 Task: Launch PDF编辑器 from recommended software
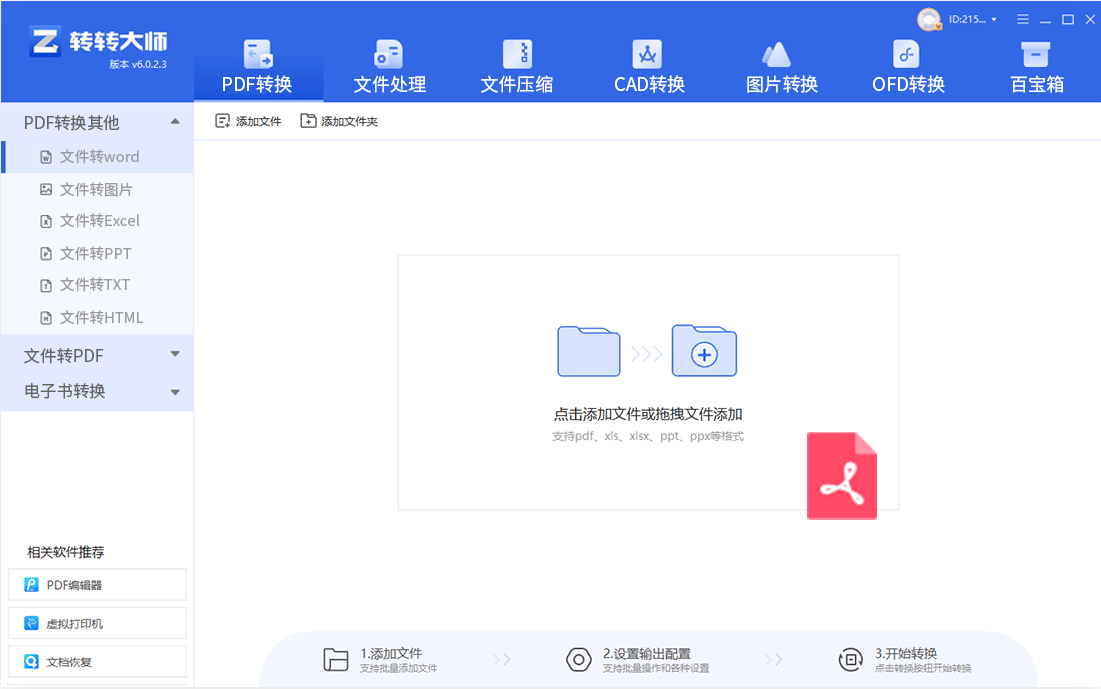point(97,584)
